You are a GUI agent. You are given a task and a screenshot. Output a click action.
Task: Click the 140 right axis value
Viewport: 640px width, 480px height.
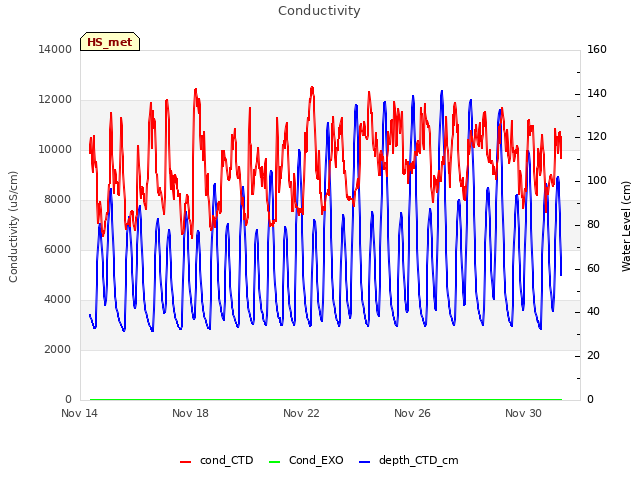tap(597, 93)
